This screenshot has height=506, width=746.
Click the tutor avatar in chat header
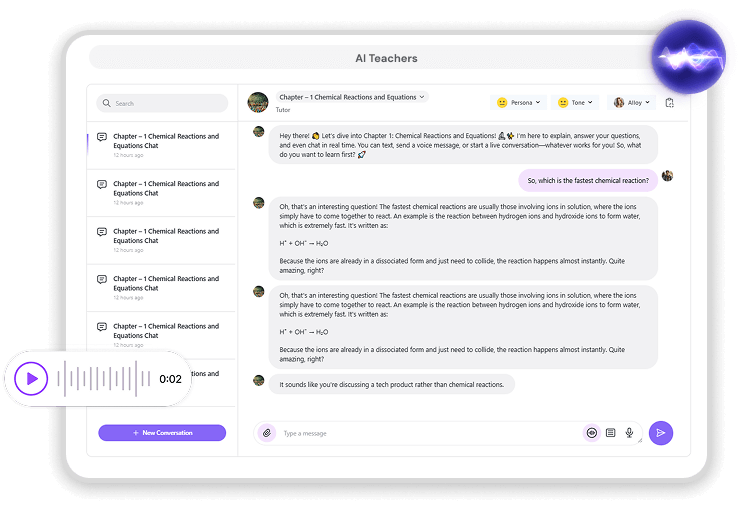(258, 102)
